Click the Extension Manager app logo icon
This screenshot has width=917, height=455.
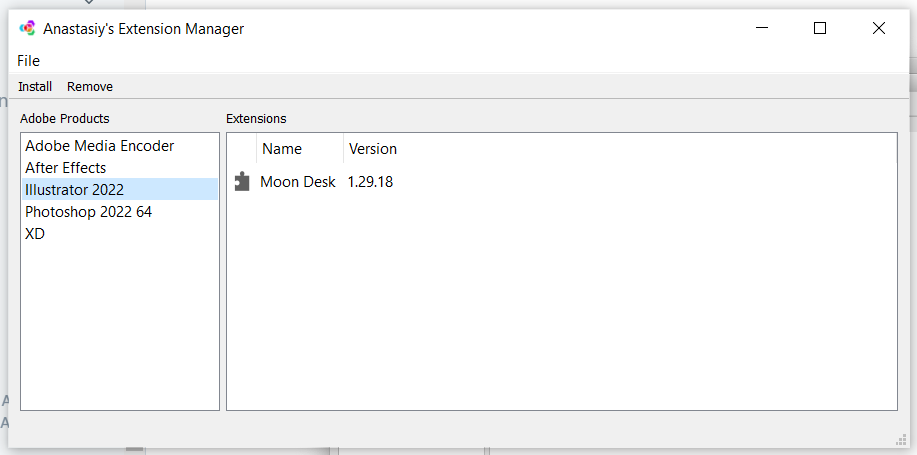[x=27, y=28]
